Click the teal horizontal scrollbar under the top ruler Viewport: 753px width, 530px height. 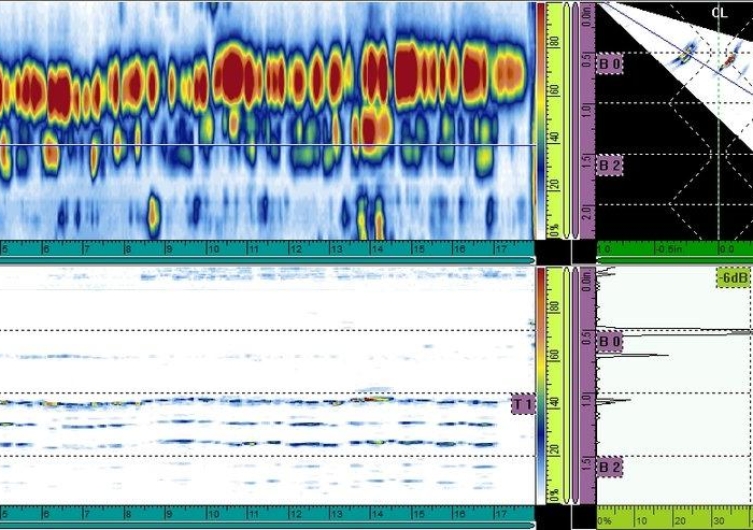click(x=266, y=260)
